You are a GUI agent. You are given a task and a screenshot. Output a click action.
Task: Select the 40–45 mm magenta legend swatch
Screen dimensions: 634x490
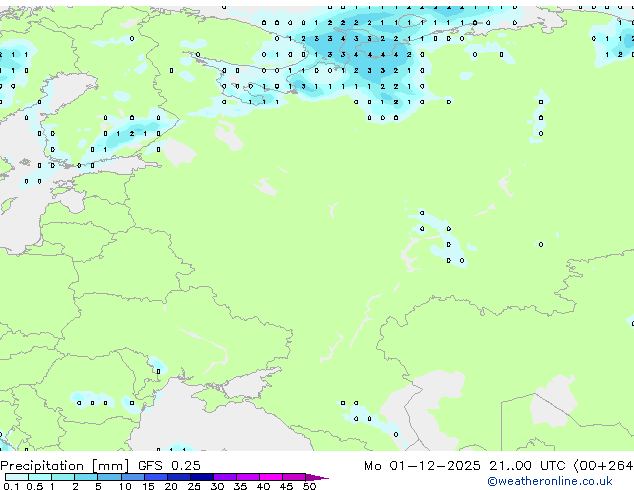pyautogui.click(x=271, y=477)
